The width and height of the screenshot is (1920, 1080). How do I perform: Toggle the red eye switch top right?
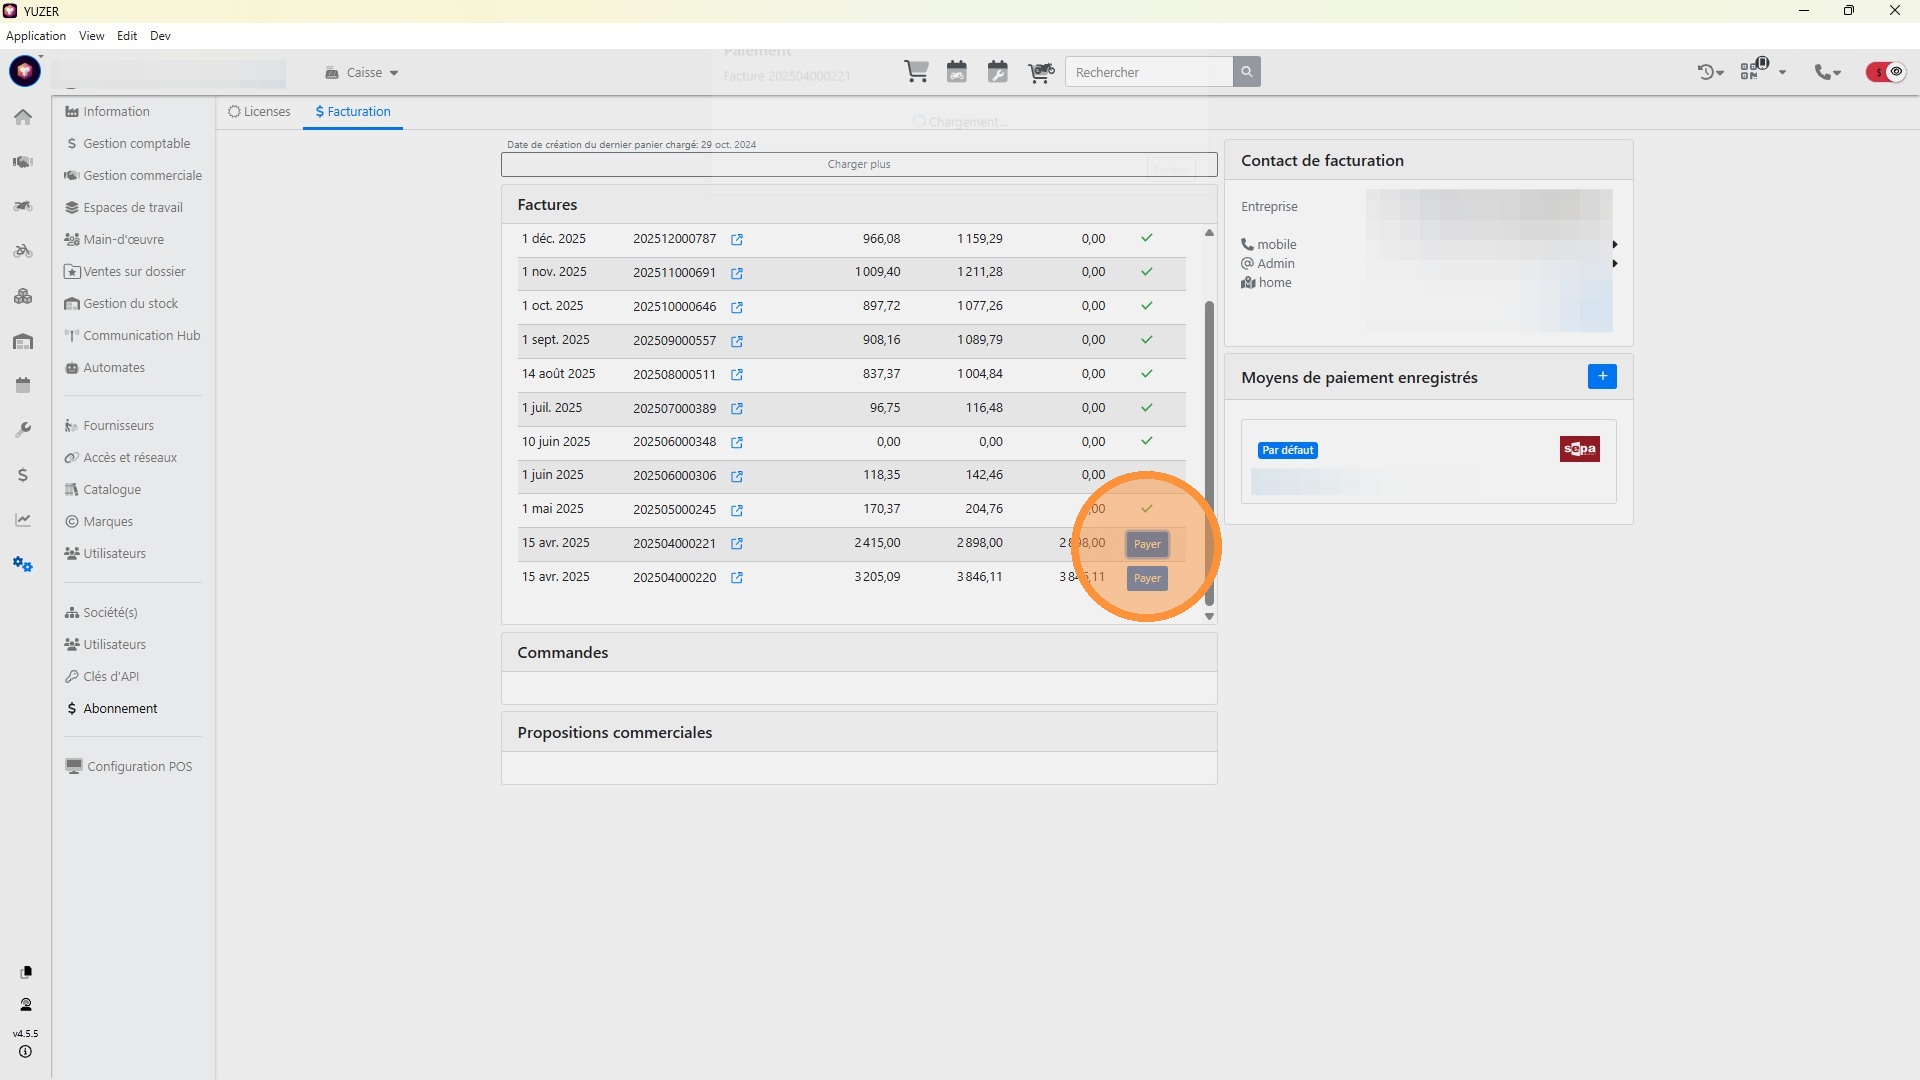1885,72
